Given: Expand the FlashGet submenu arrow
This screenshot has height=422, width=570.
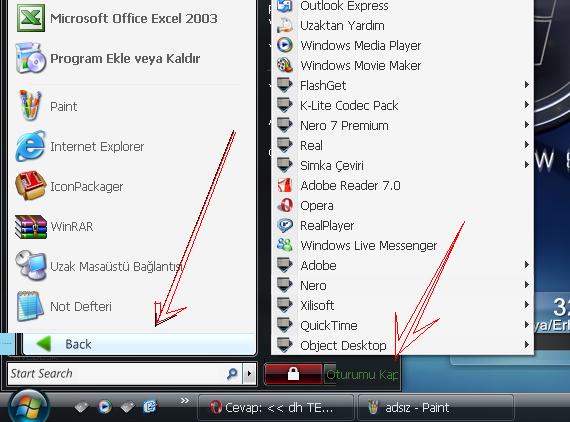Looking at the screenshot, I should 527,85.
